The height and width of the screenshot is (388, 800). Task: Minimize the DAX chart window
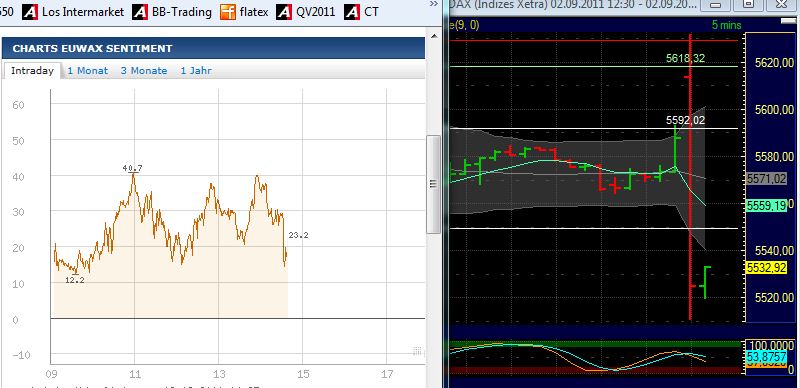pos(716,5)
